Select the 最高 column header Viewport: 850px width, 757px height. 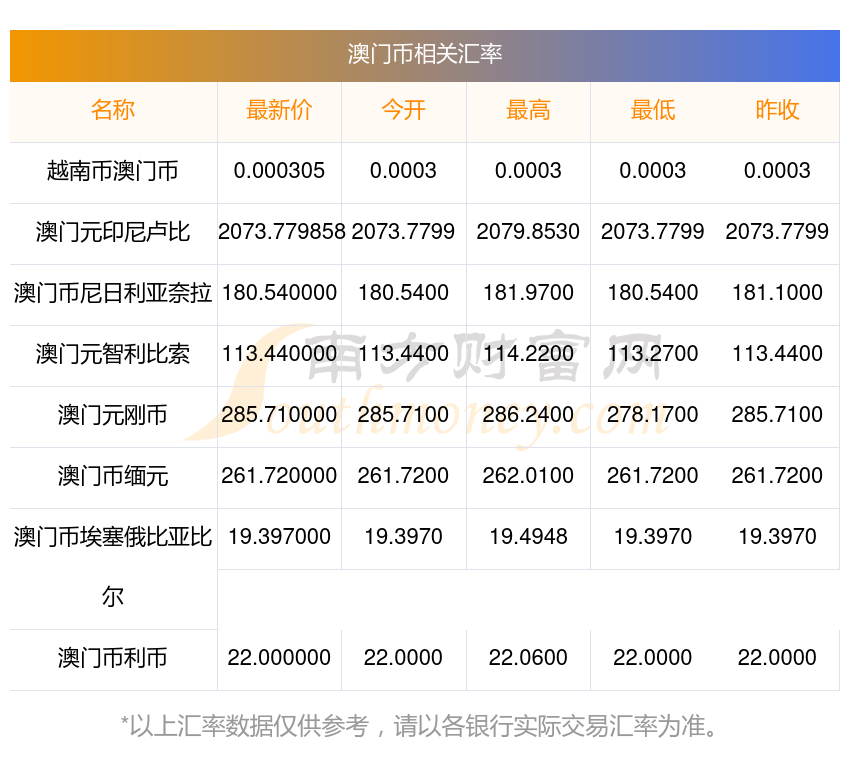pos(528,111)
